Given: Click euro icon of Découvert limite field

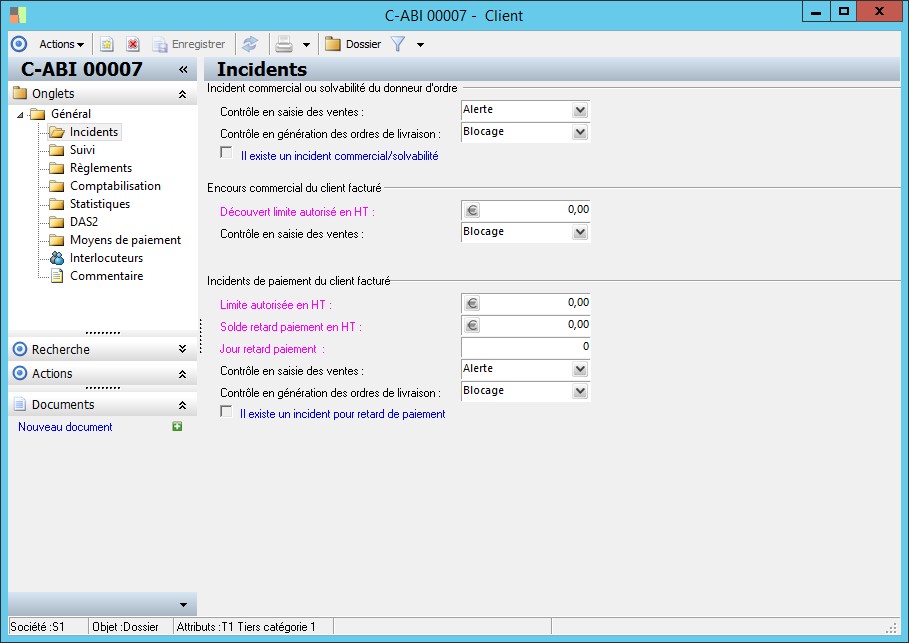Looking at the screenshot, I should [x=472, y=210].
